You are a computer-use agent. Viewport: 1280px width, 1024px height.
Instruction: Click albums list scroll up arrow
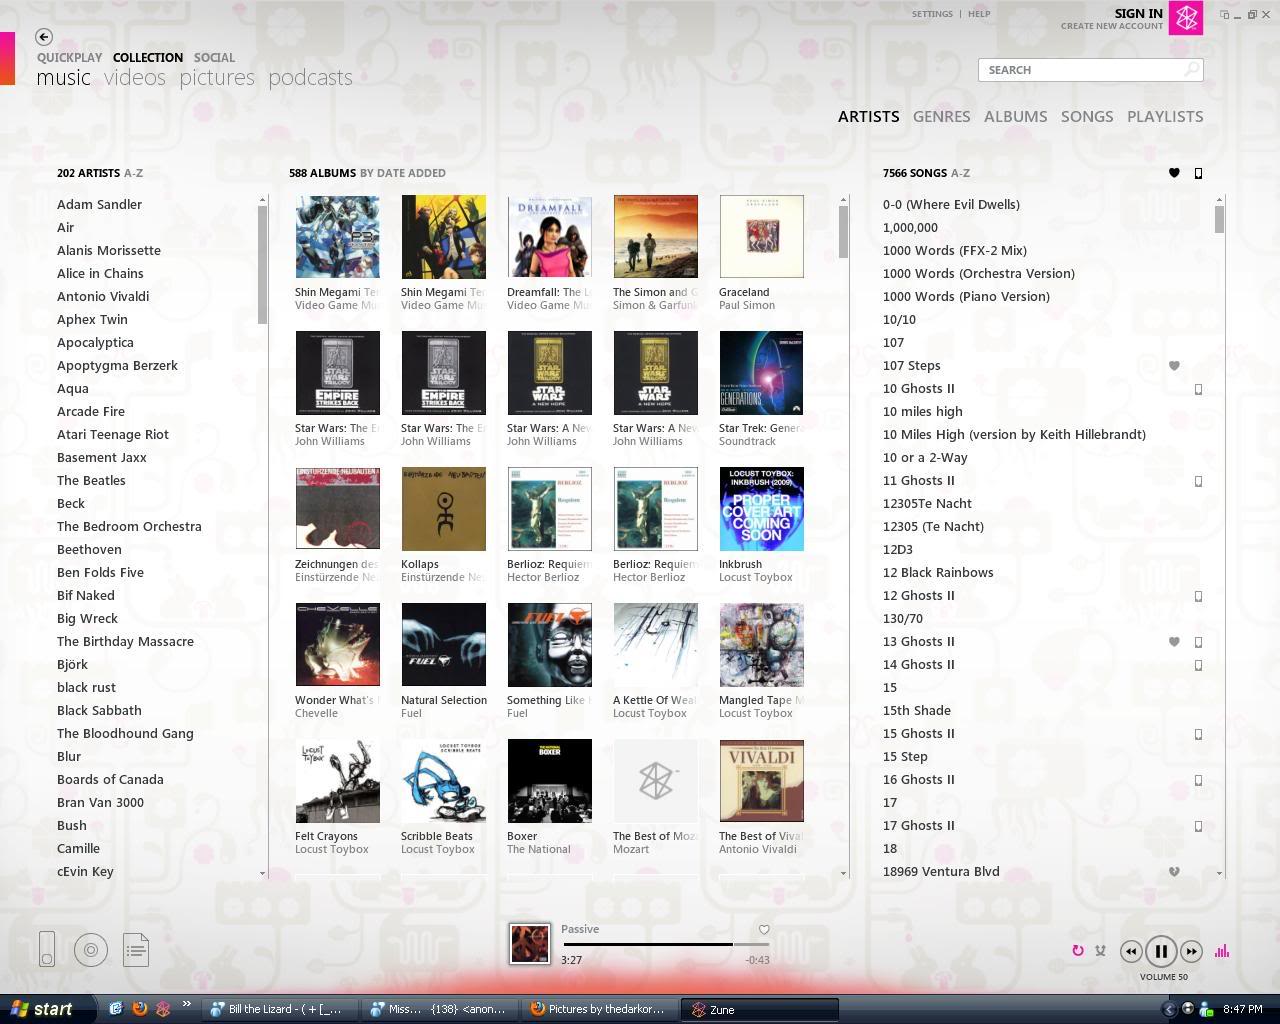tap(843, 198)
